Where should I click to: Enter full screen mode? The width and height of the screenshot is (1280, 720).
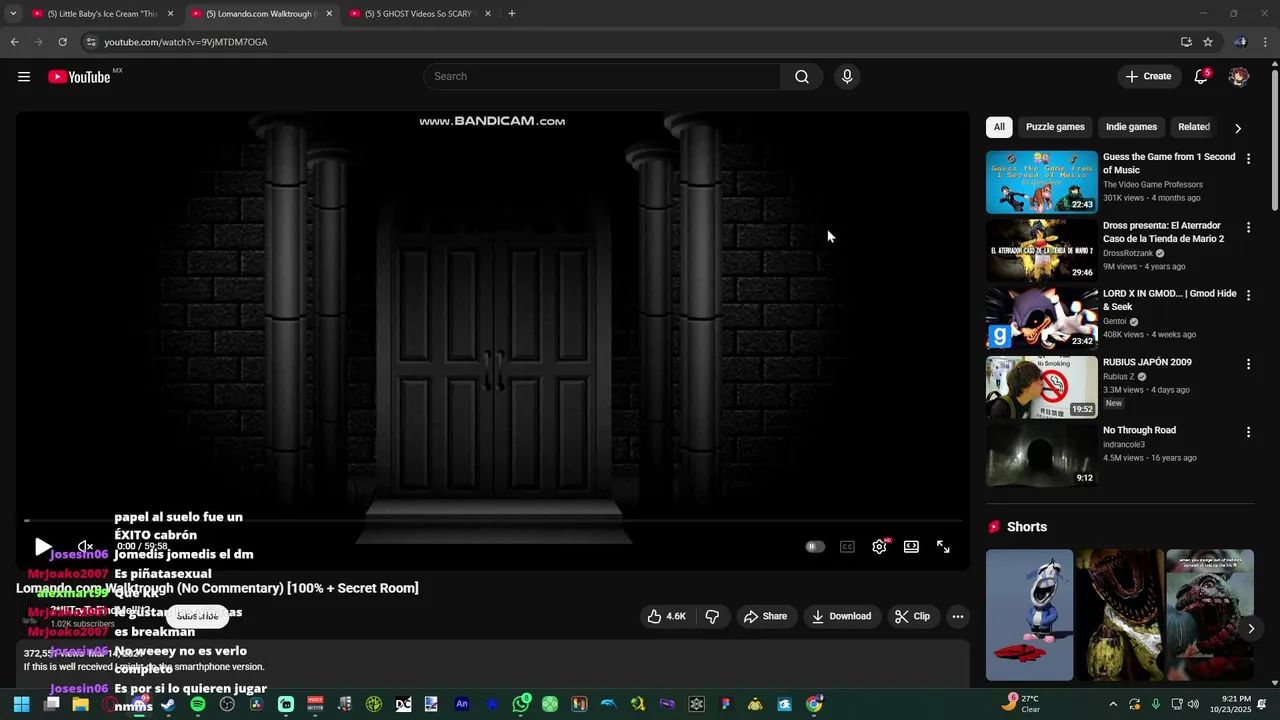click(943, 547)
